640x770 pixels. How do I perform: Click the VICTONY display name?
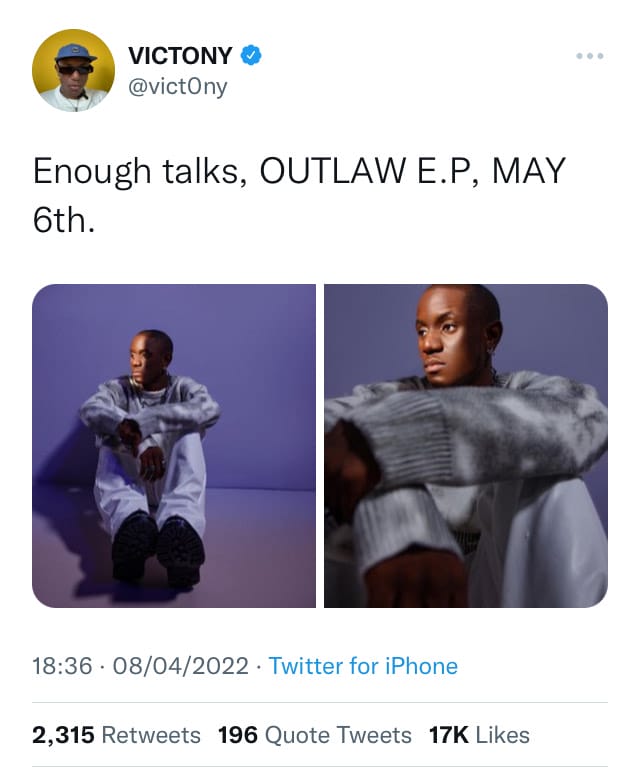click(180, 55)
